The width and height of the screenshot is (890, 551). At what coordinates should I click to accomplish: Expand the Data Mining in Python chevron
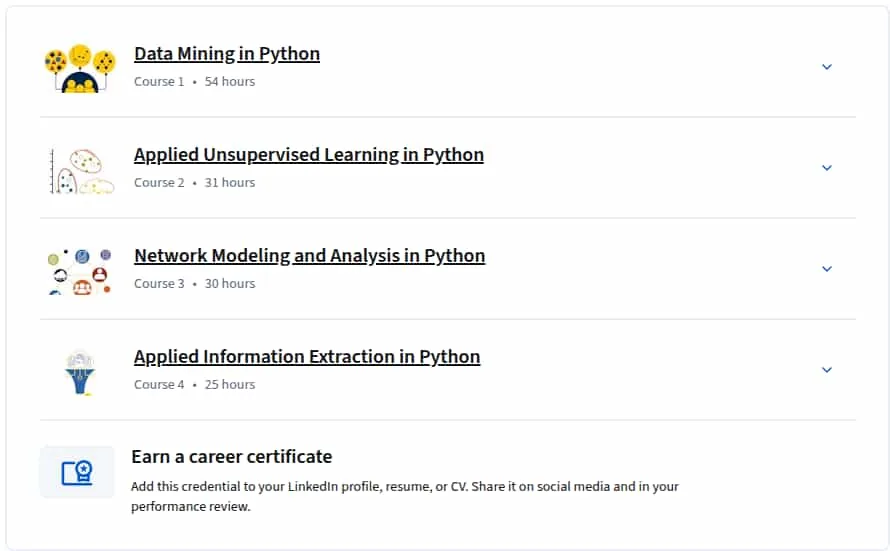point(827,67)
